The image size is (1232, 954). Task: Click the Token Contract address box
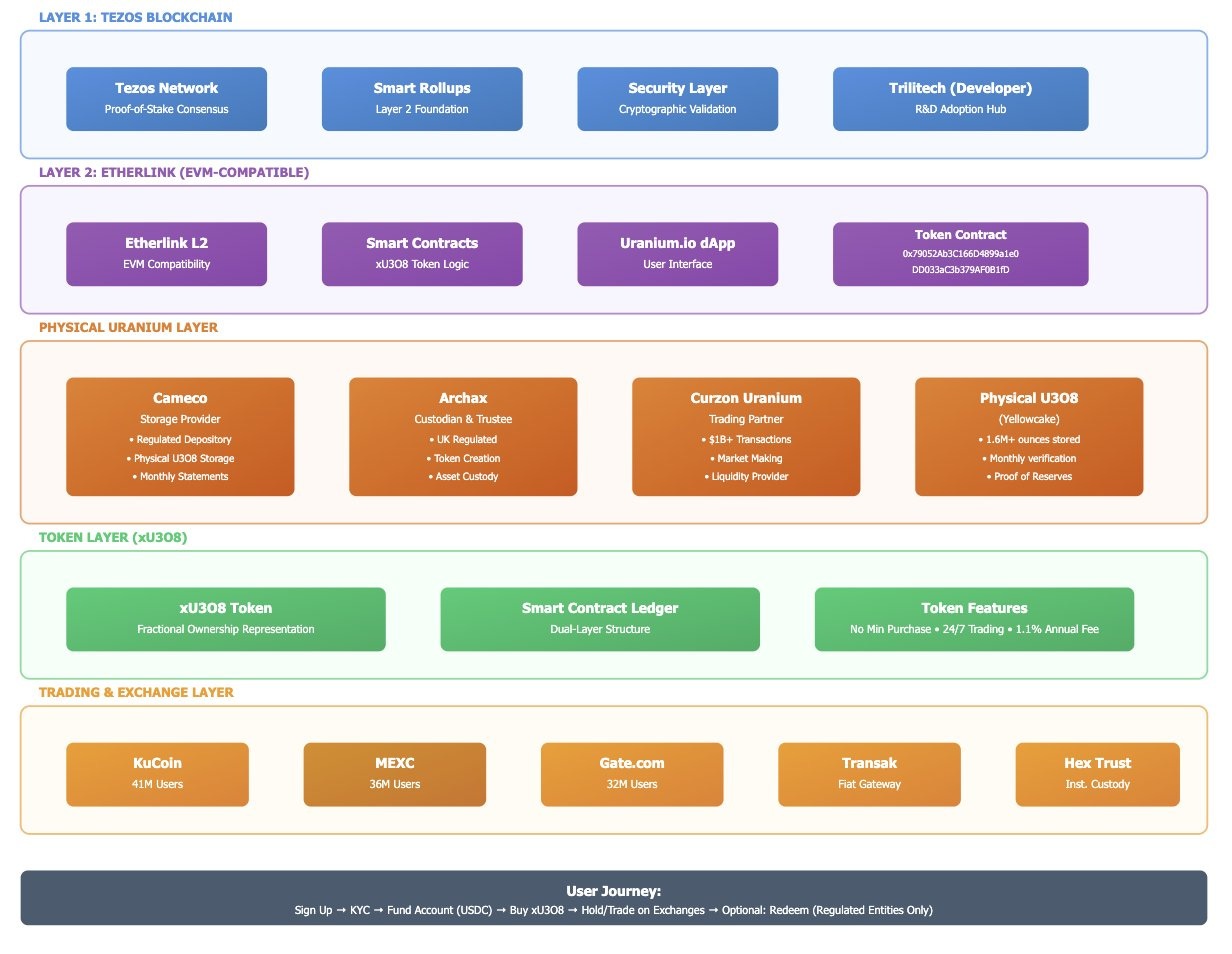(x=960, y=254)
